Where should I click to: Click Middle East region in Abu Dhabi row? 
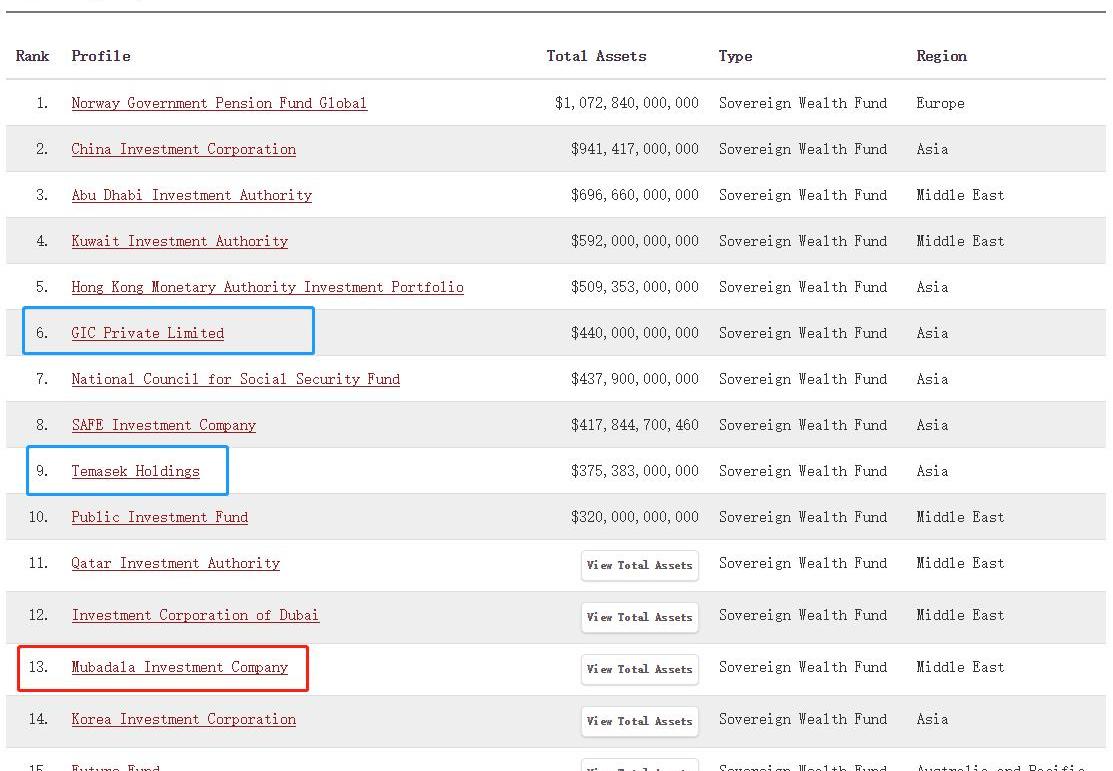click(x=960, y=196)
